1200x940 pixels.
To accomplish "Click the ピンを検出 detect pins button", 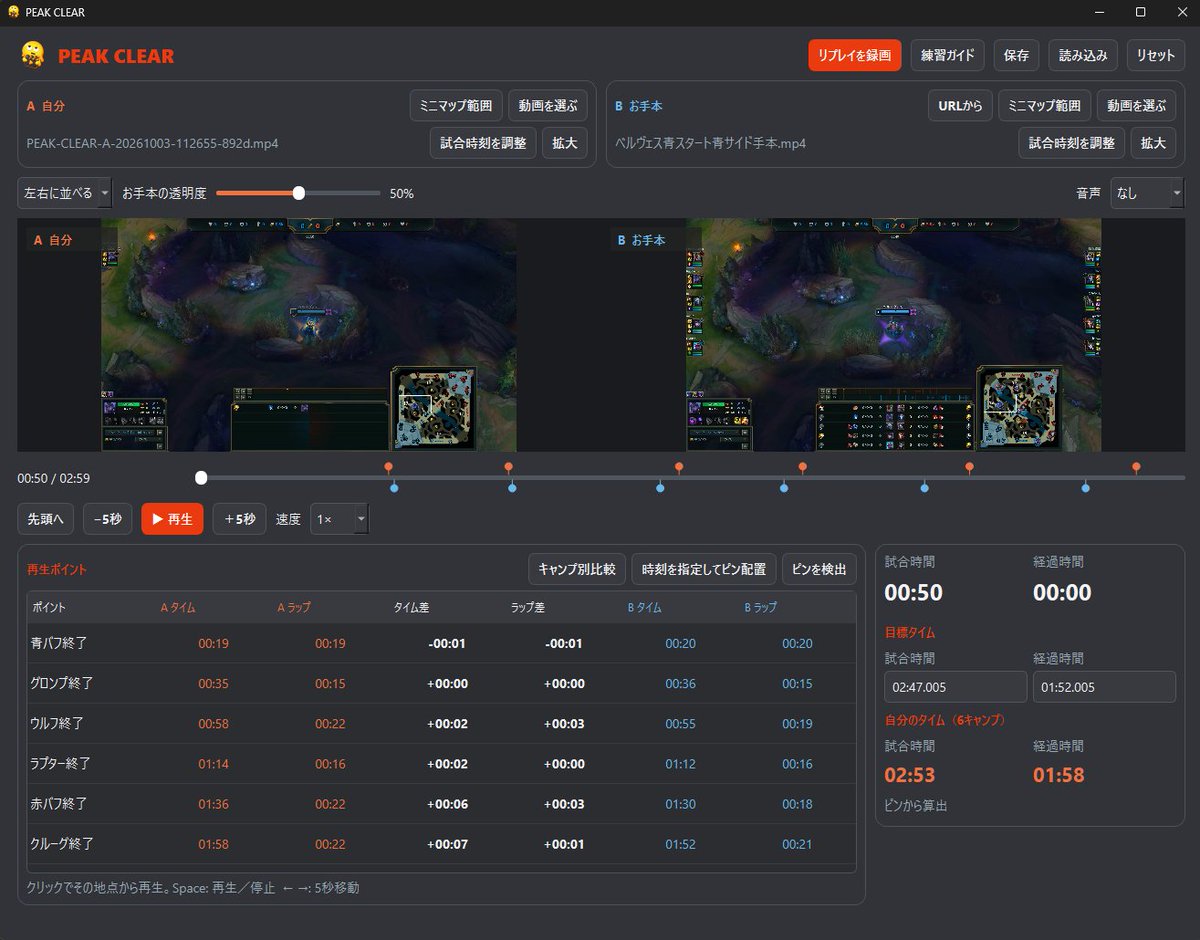I will [x=819, y=569].
